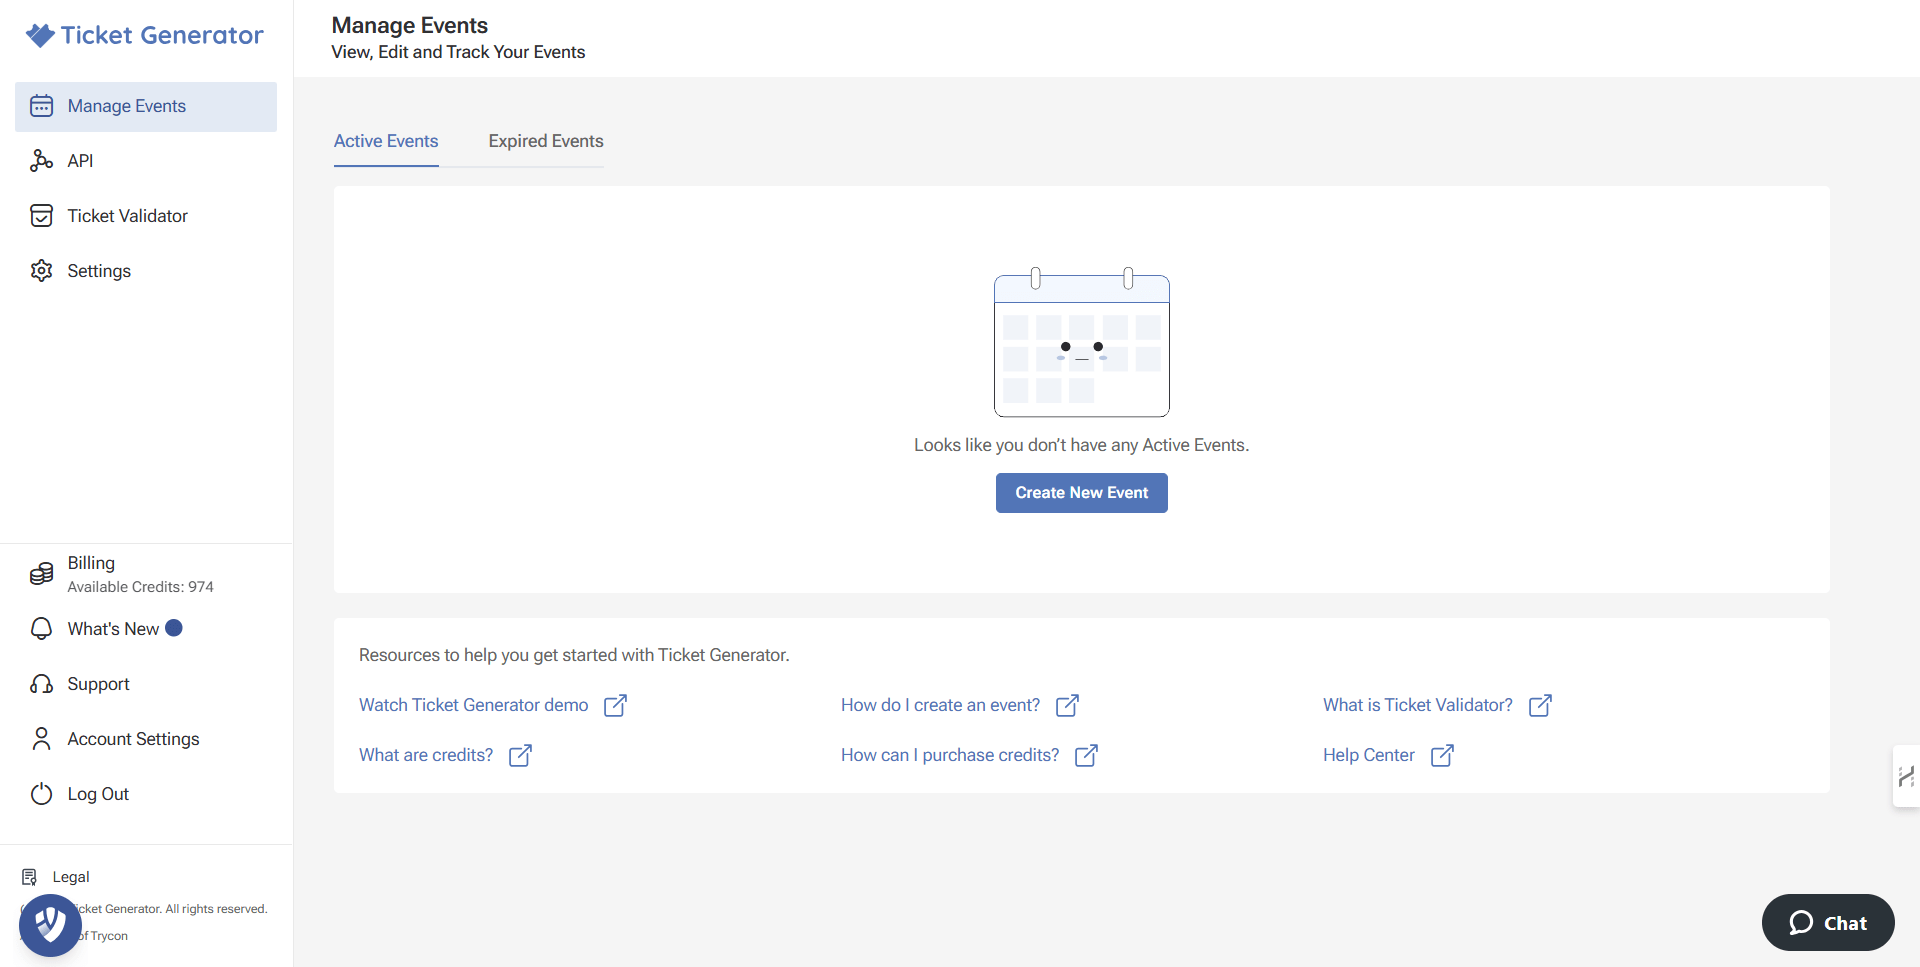This screenshot has width=1920, height=967.
Task: Click the Ticket Generator logo
Action: (x=145, y=35)
